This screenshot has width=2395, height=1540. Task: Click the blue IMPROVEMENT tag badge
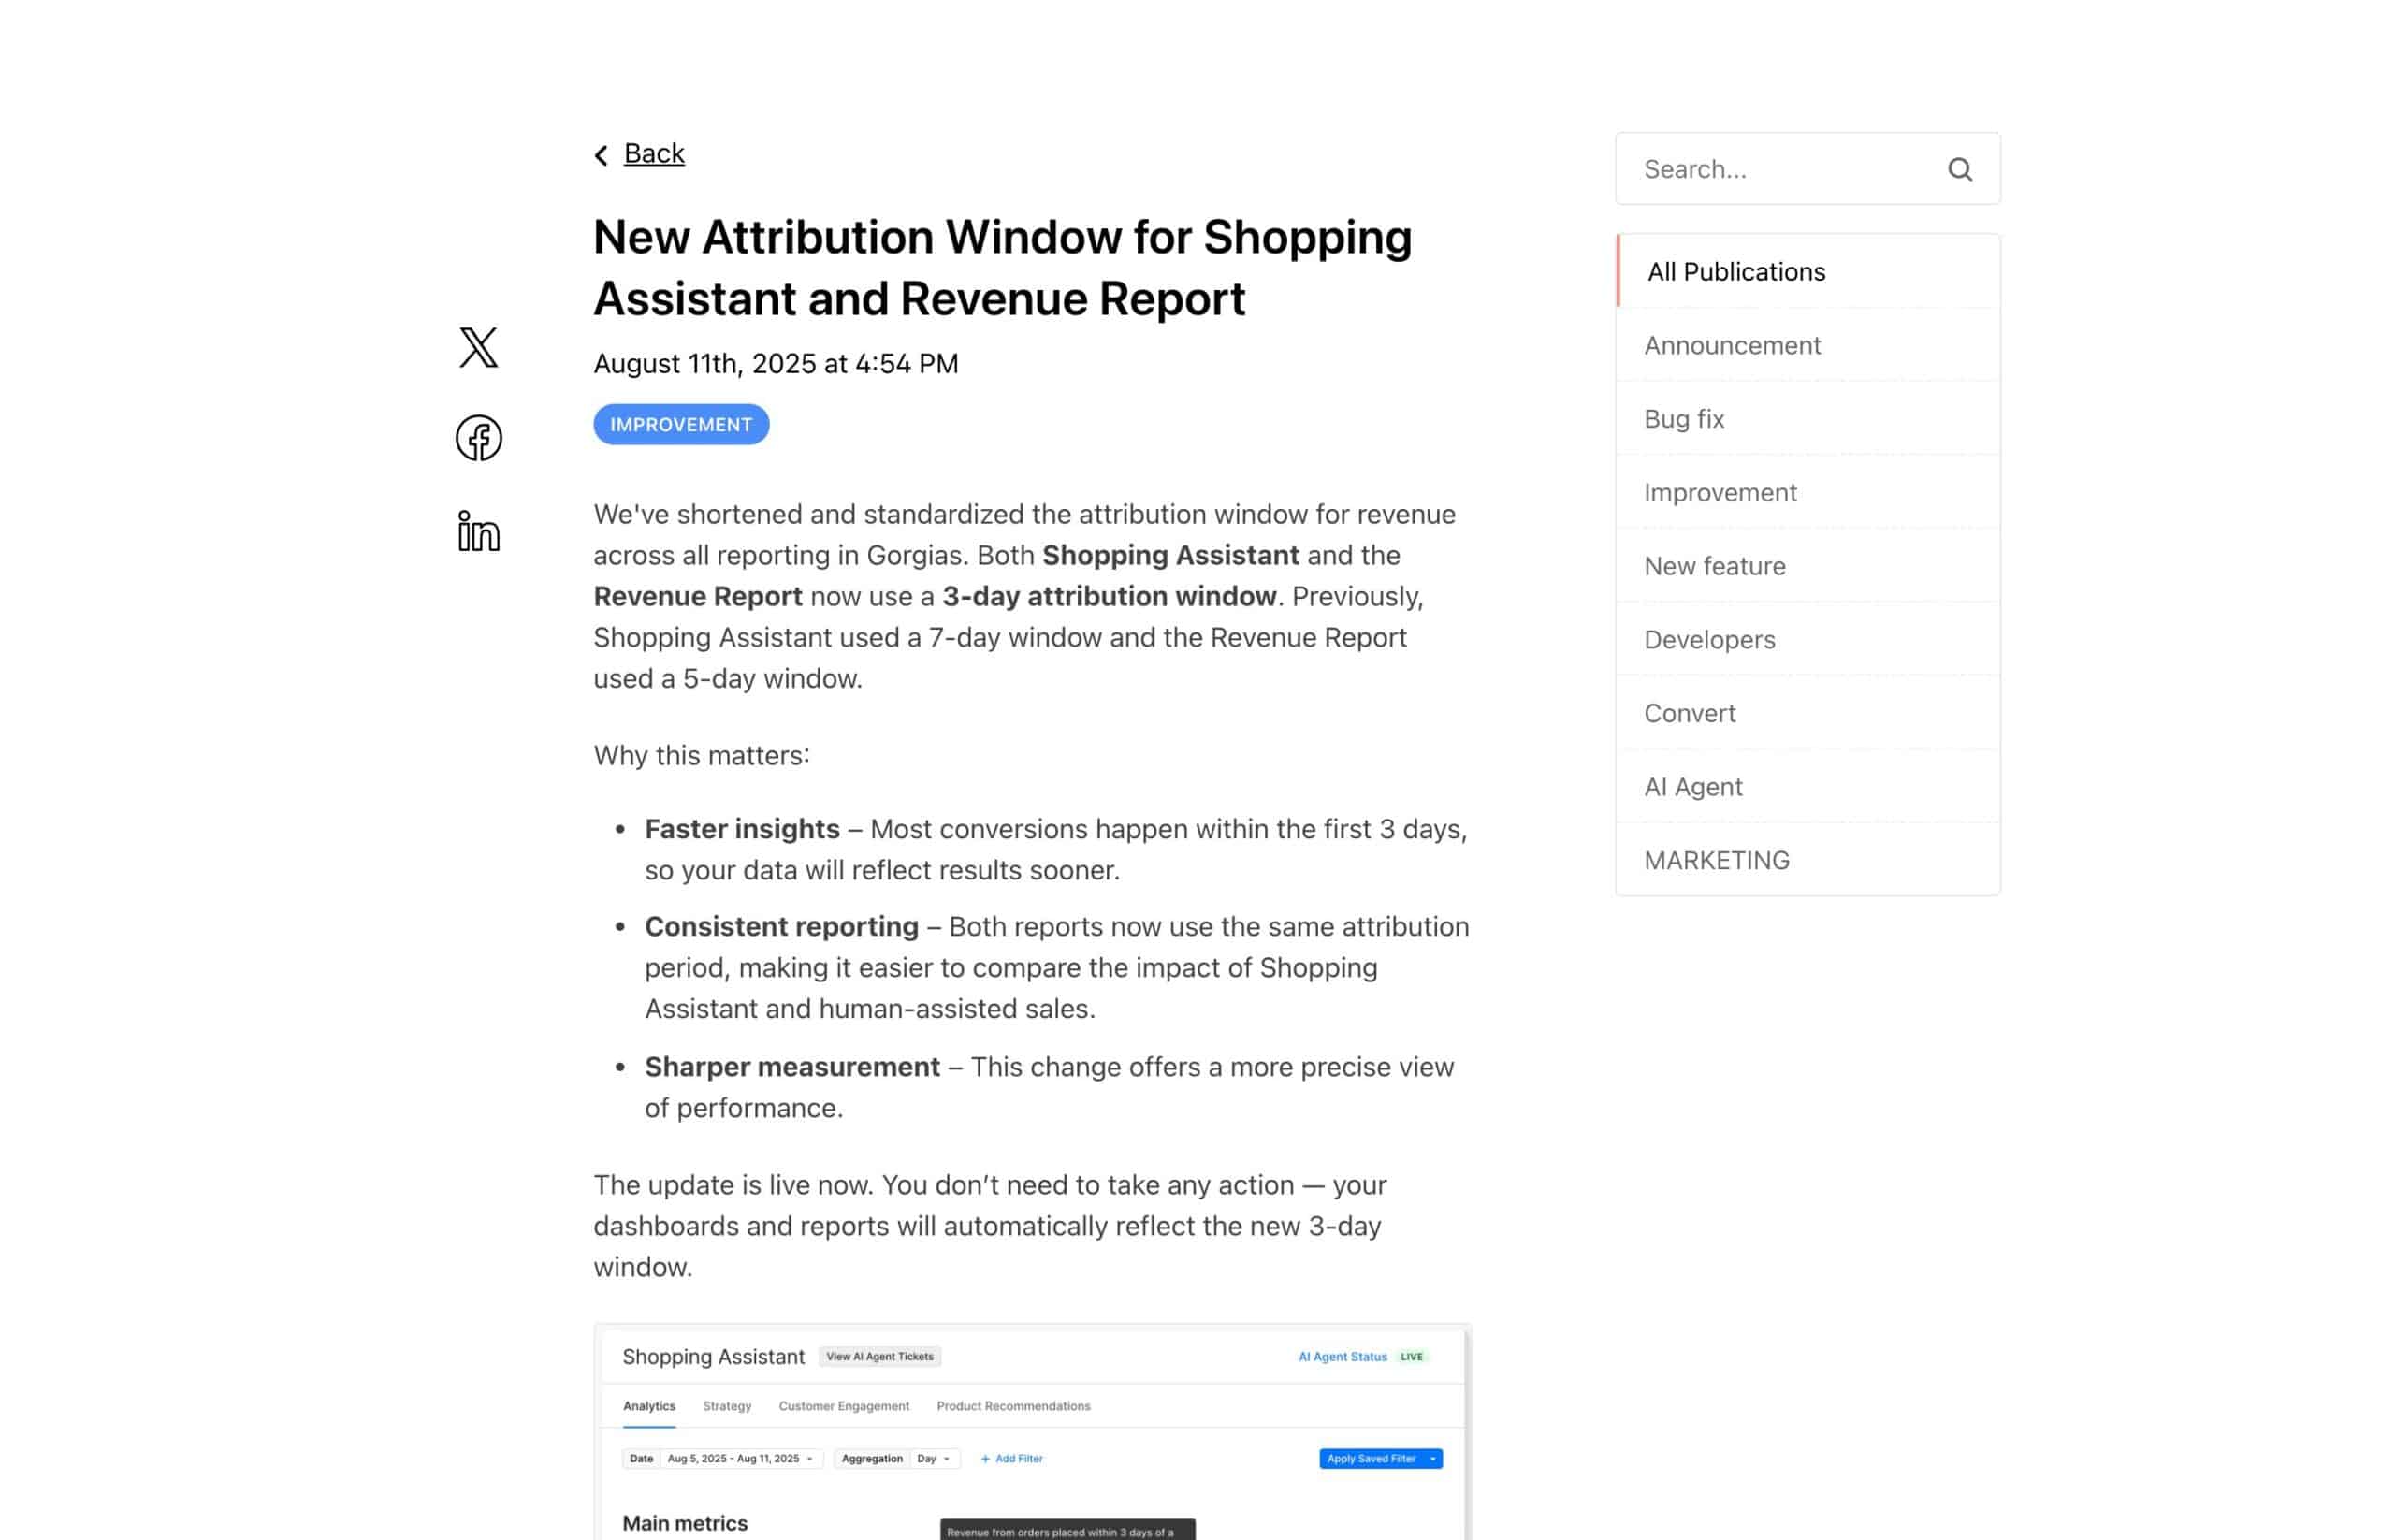(x=681, y=424)
